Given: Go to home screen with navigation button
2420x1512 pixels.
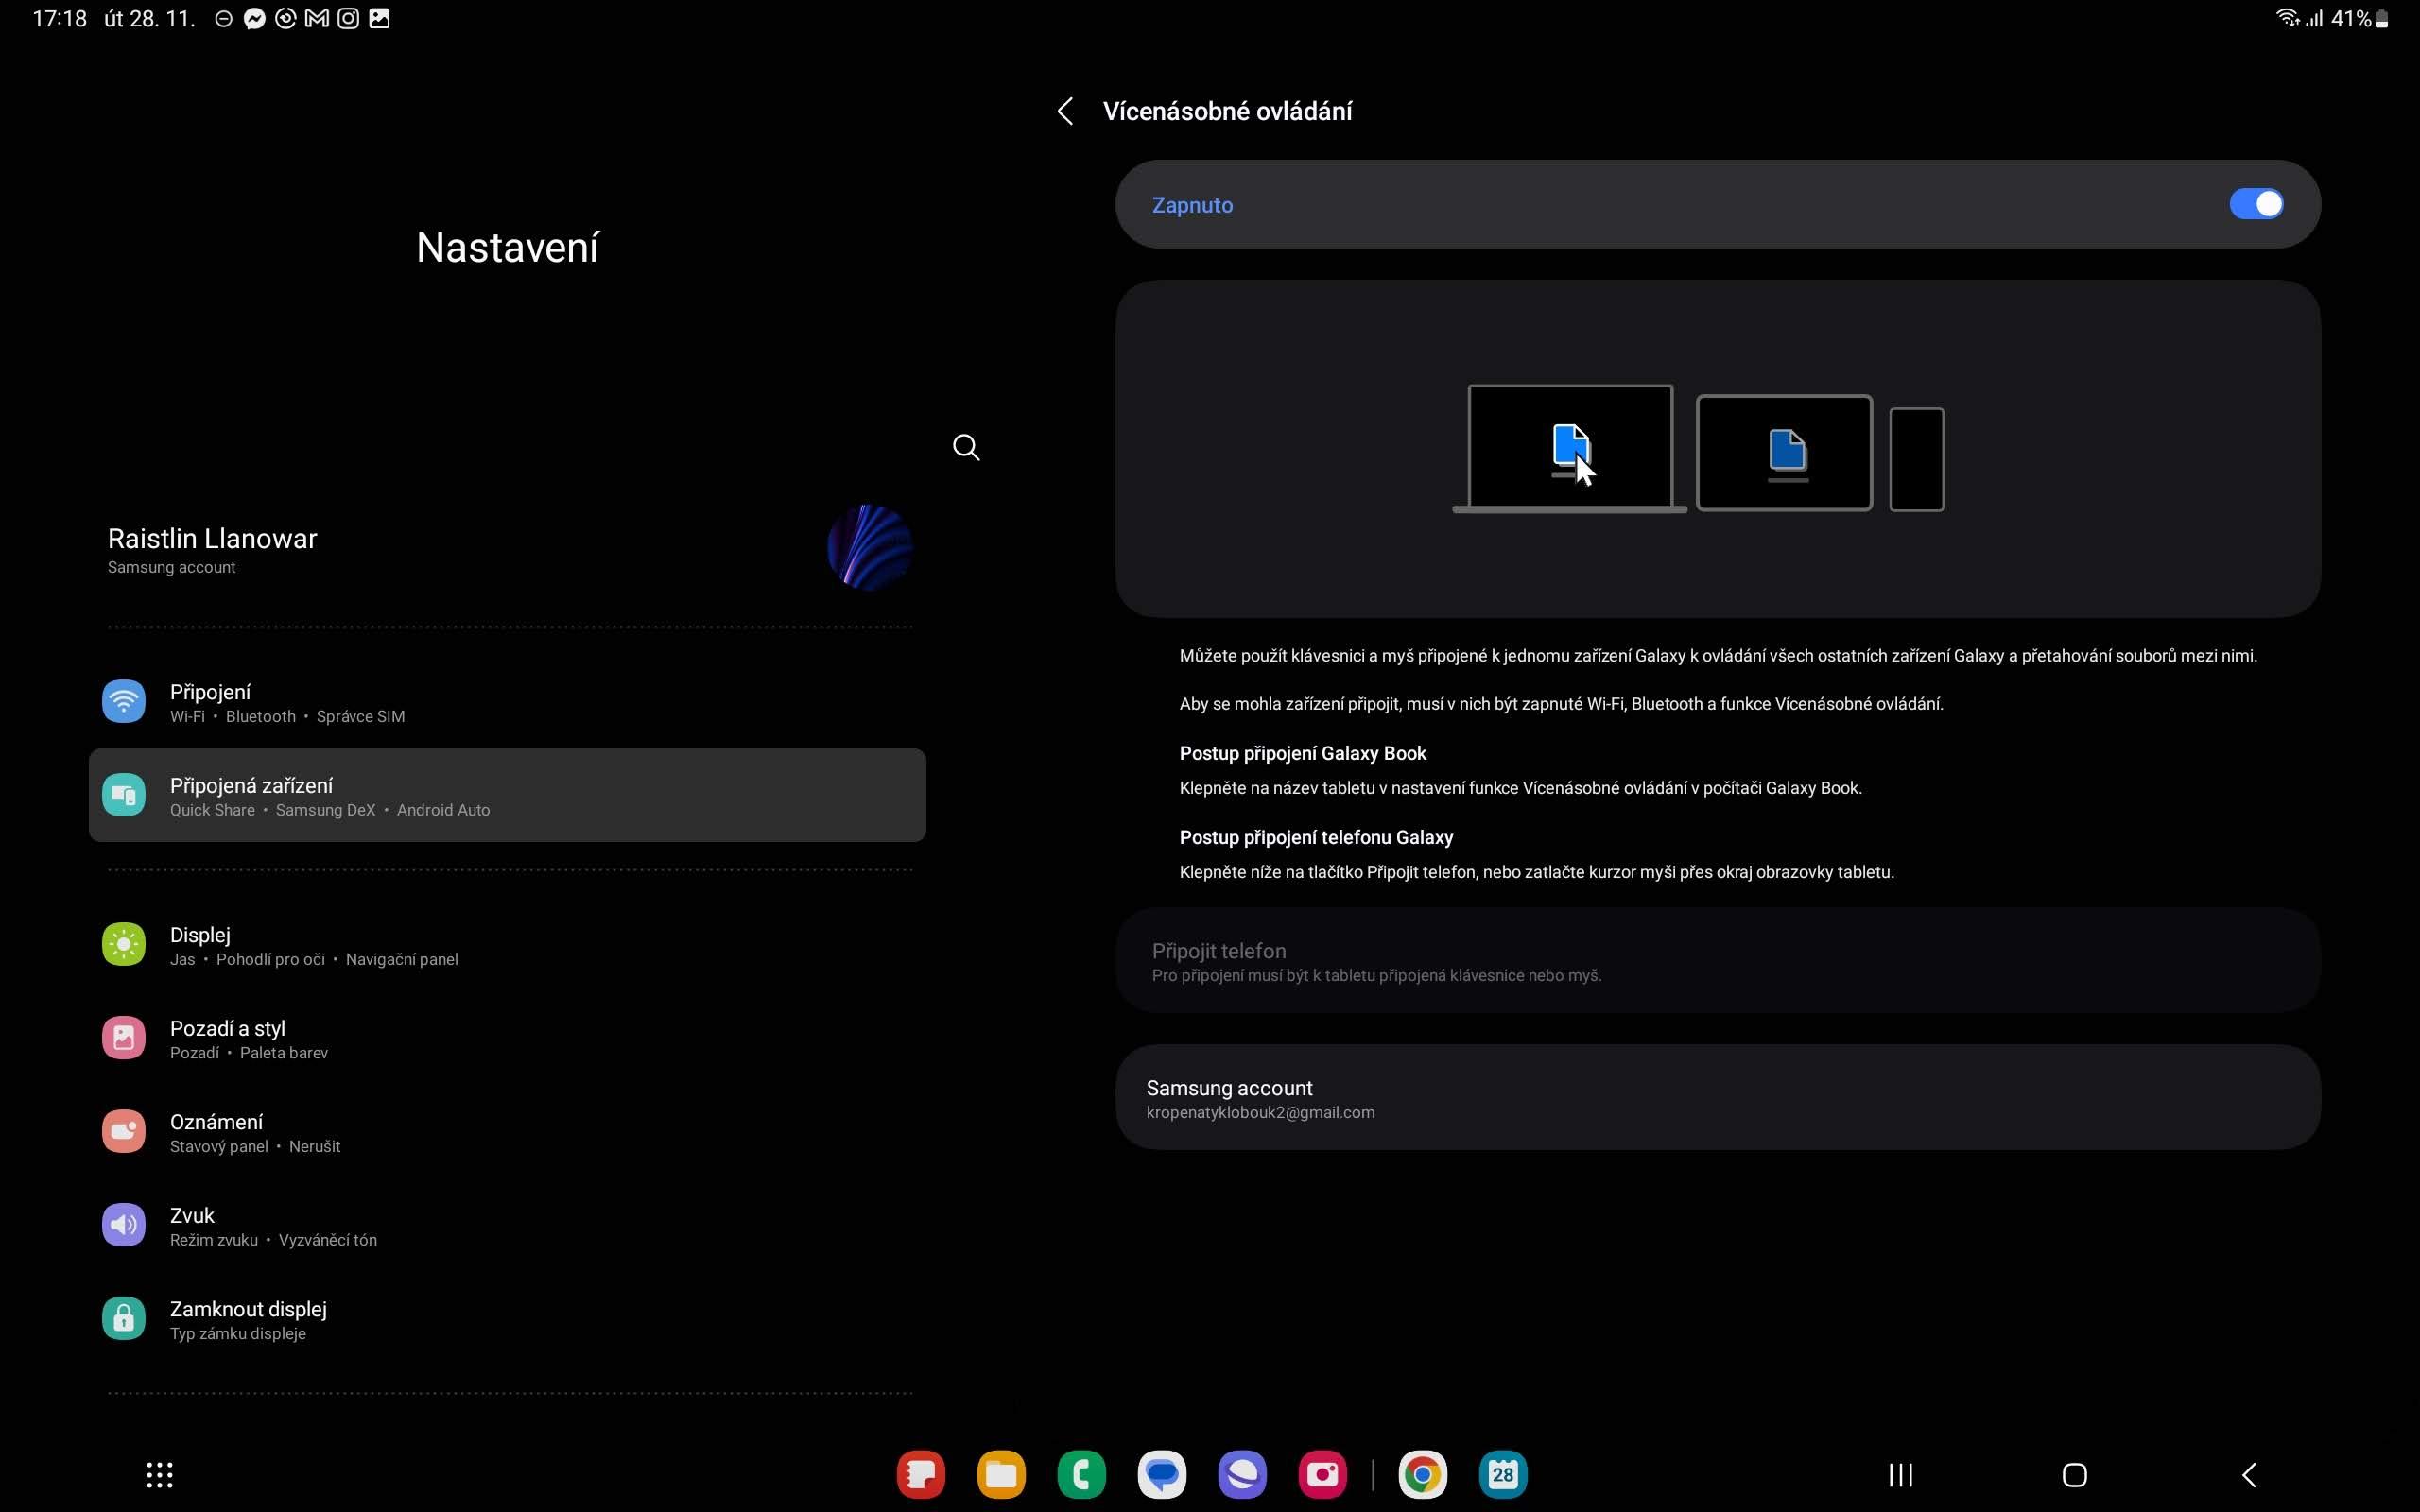Looking at the screenshot, I should click(x=2075, y=1475).
